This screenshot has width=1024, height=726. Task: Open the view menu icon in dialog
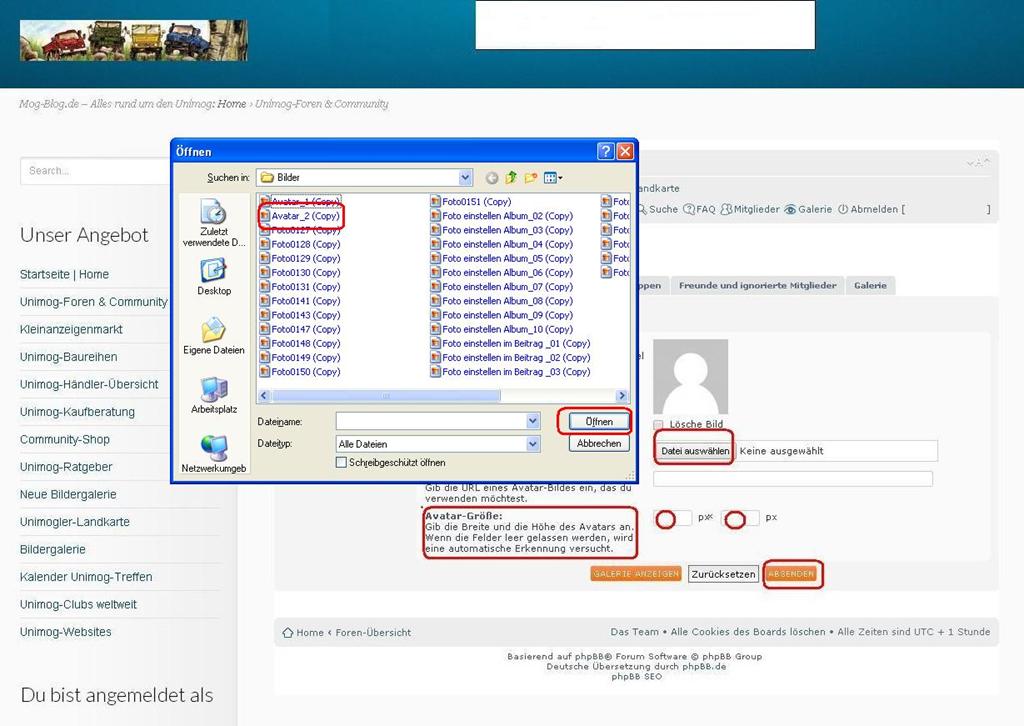coord(553,178)
